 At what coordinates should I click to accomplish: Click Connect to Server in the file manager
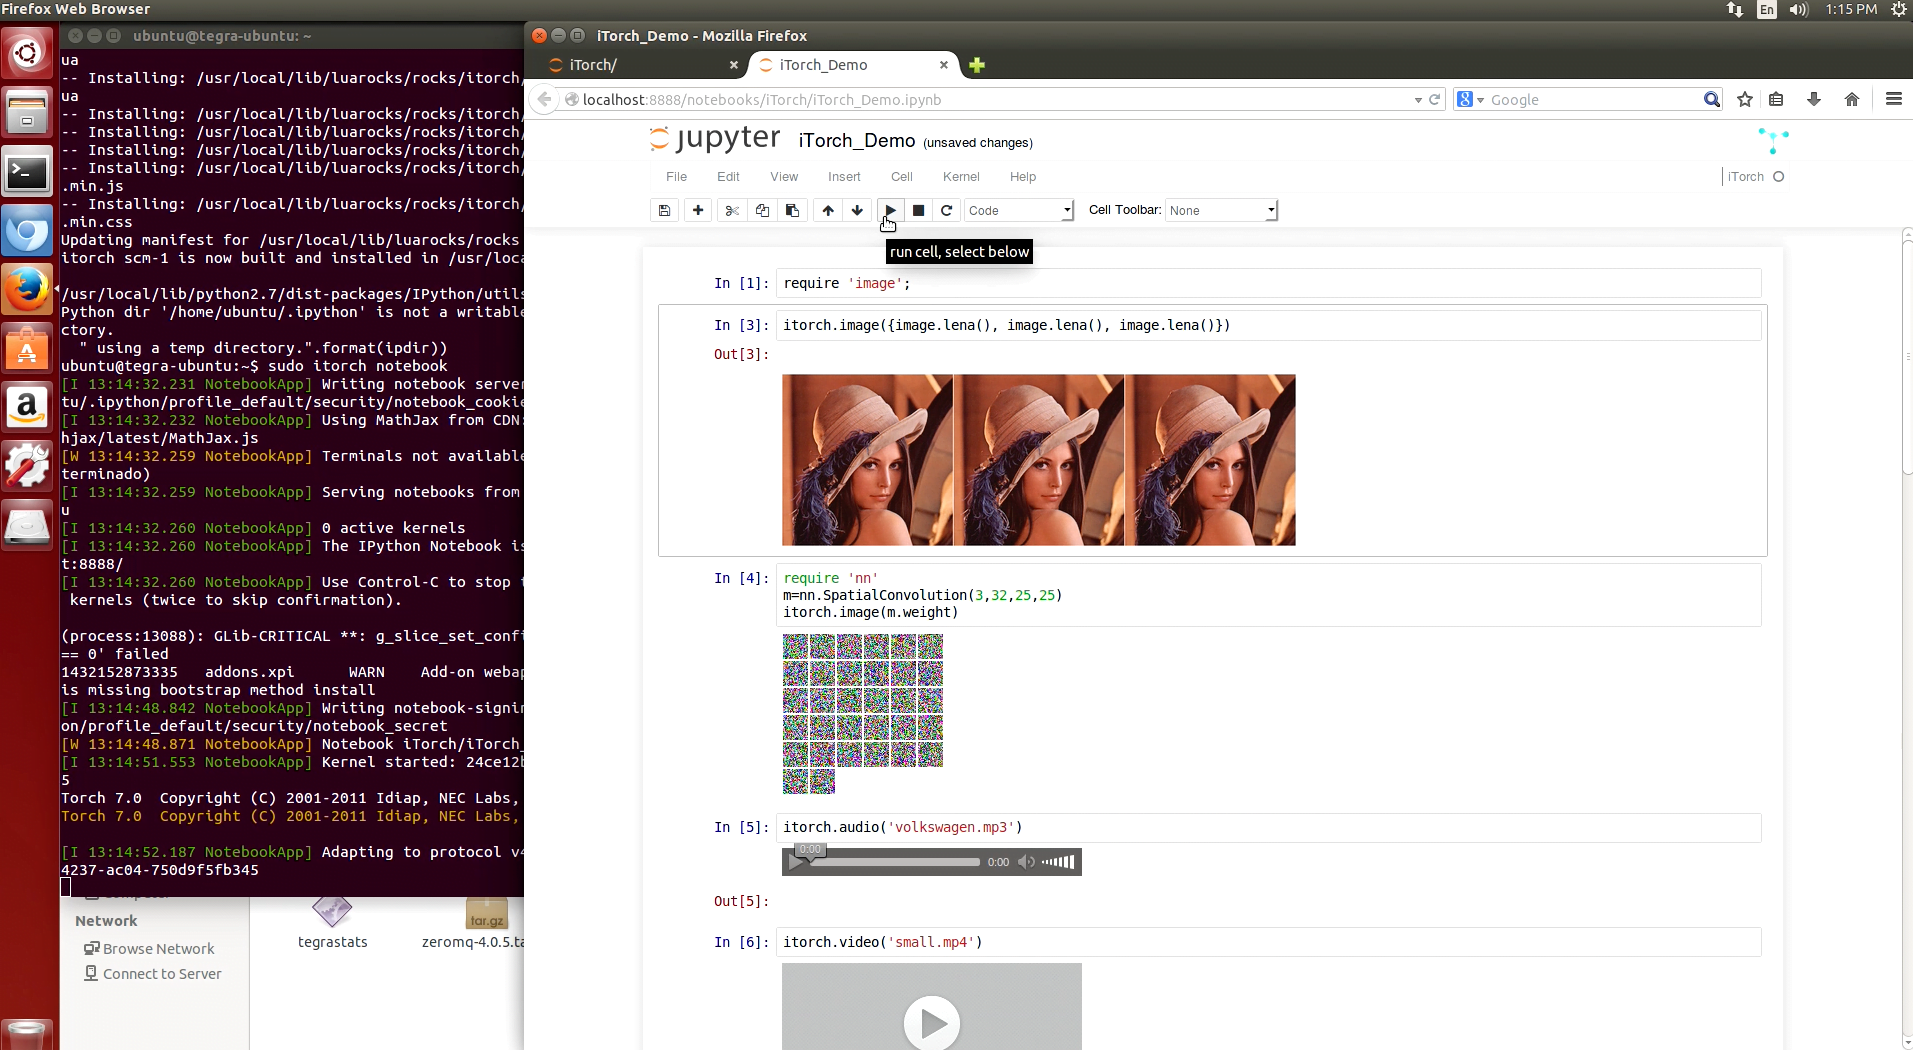162,974
